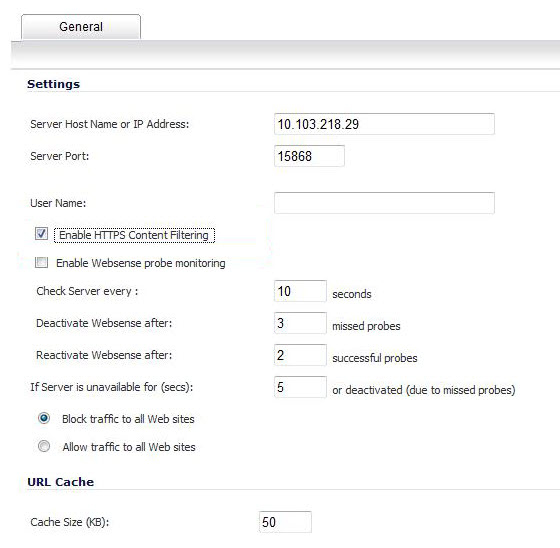The height and width of the screenshot is (548, 560).
Task: Click the Check Server every seconds field
Action: pyautogui.click(x=300, y=291)
